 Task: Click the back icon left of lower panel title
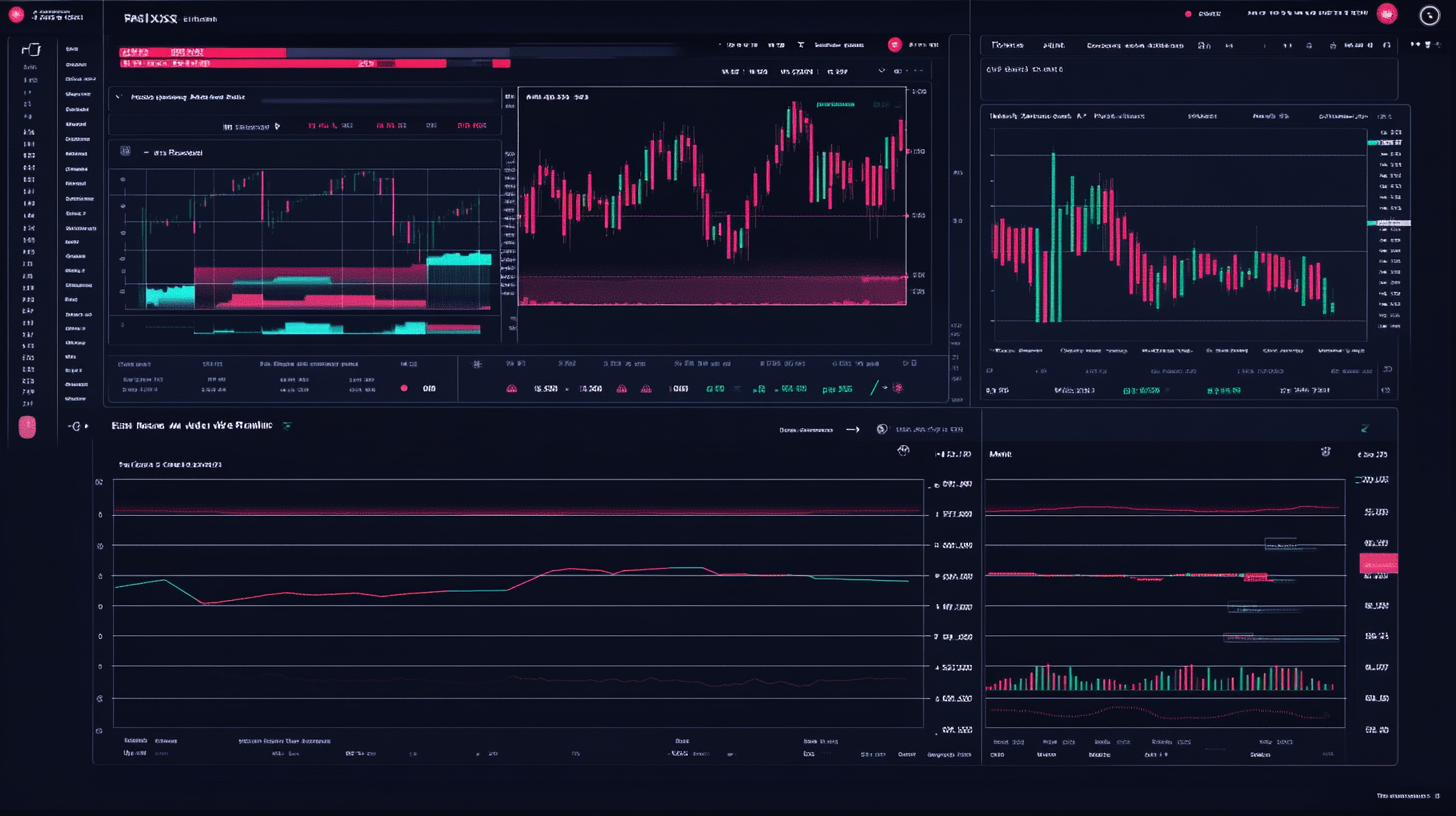point(74,426)
